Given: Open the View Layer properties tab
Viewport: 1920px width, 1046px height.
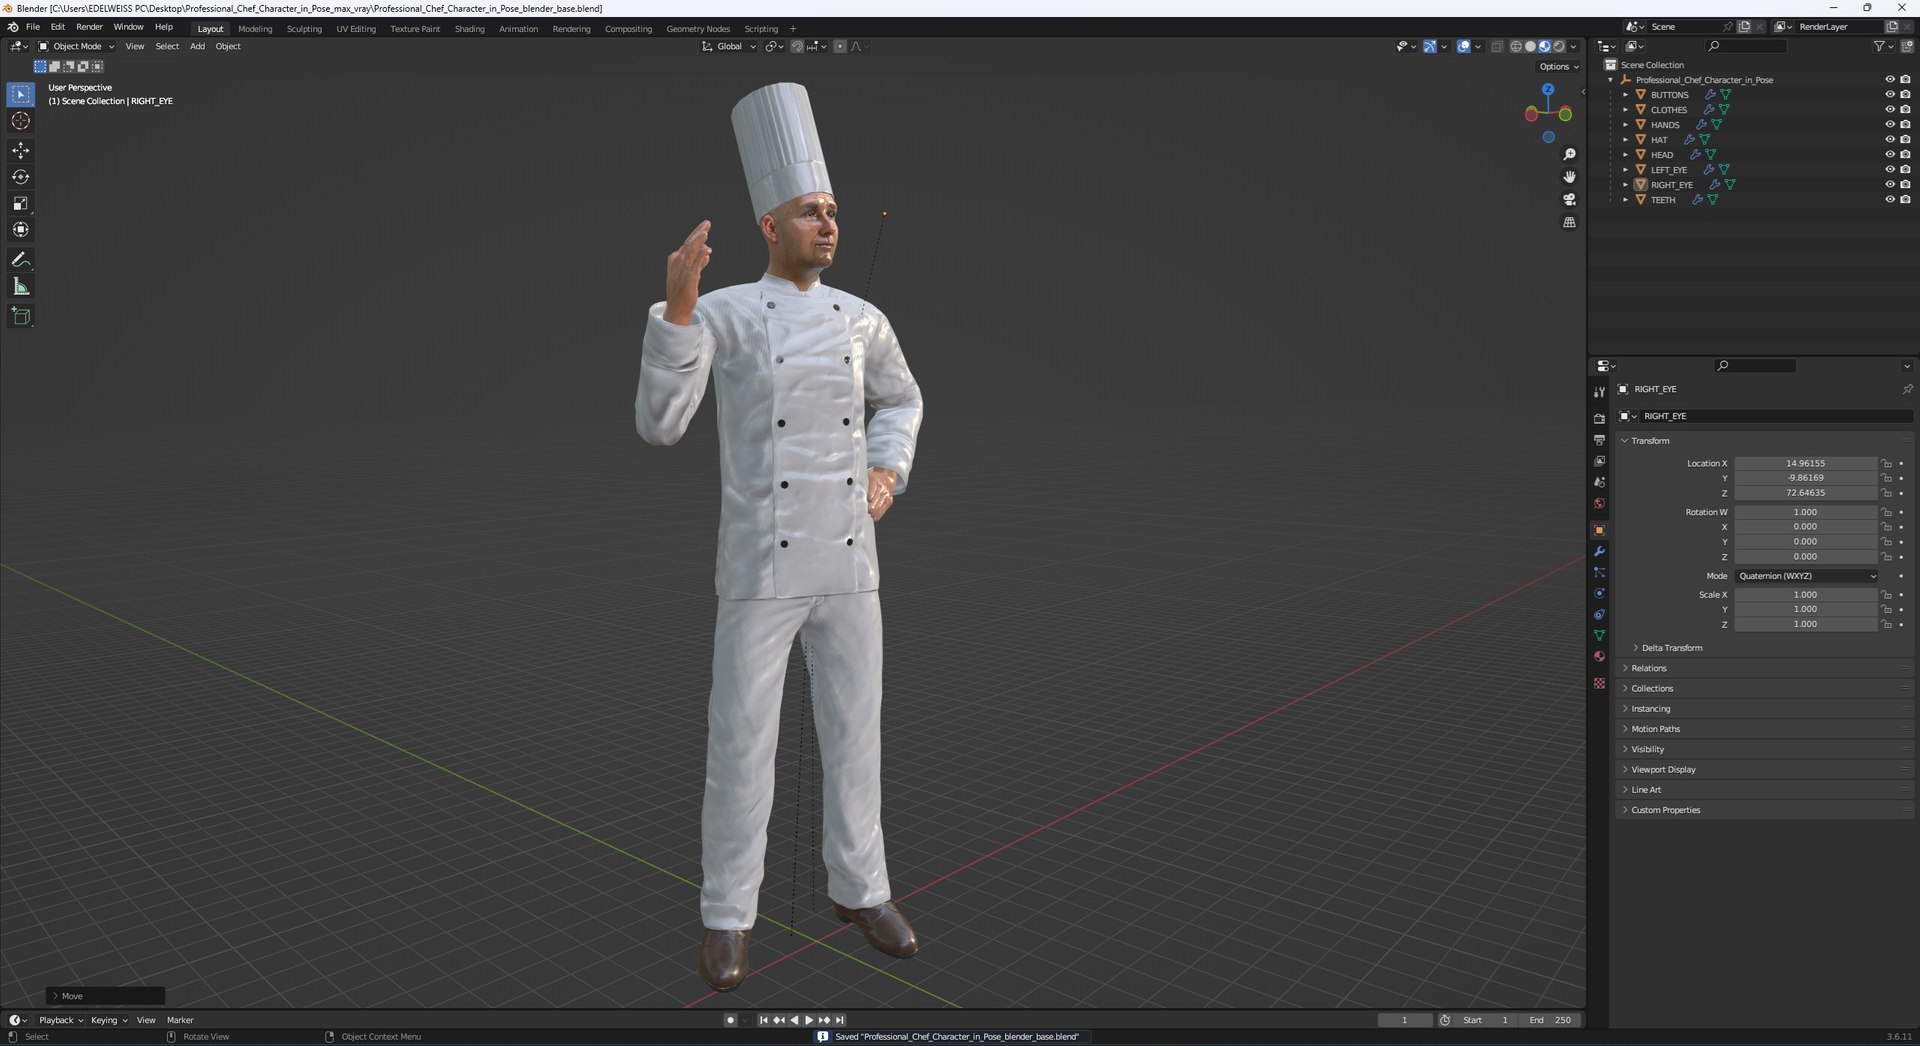Looking at the screenshot, I should click(x=1599, y=461).
